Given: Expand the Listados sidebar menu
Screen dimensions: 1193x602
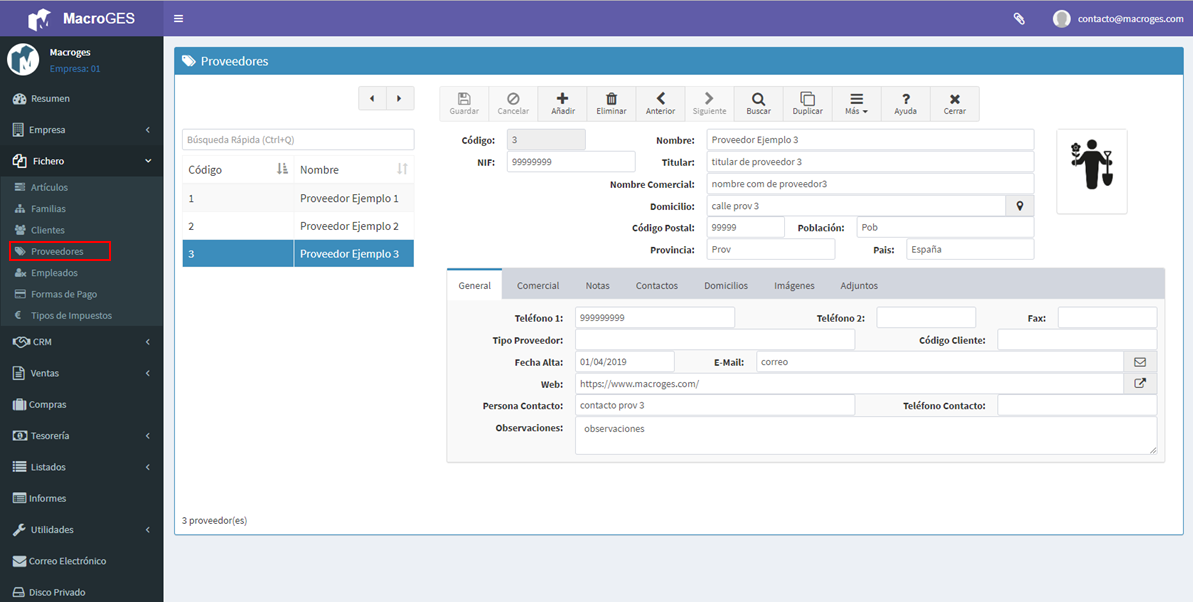Looking at the screenshot, I should tap(81, 467).
